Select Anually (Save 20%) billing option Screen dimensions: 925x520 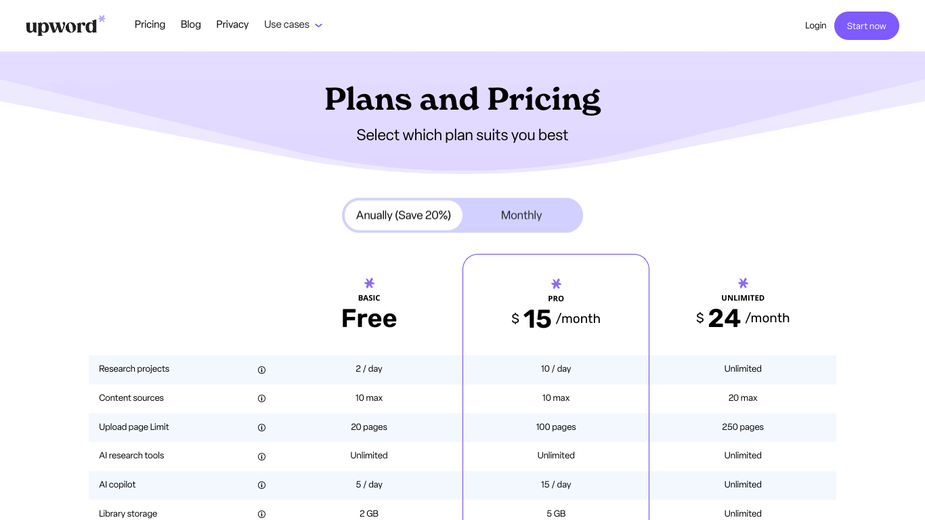(x=404, y=215)
